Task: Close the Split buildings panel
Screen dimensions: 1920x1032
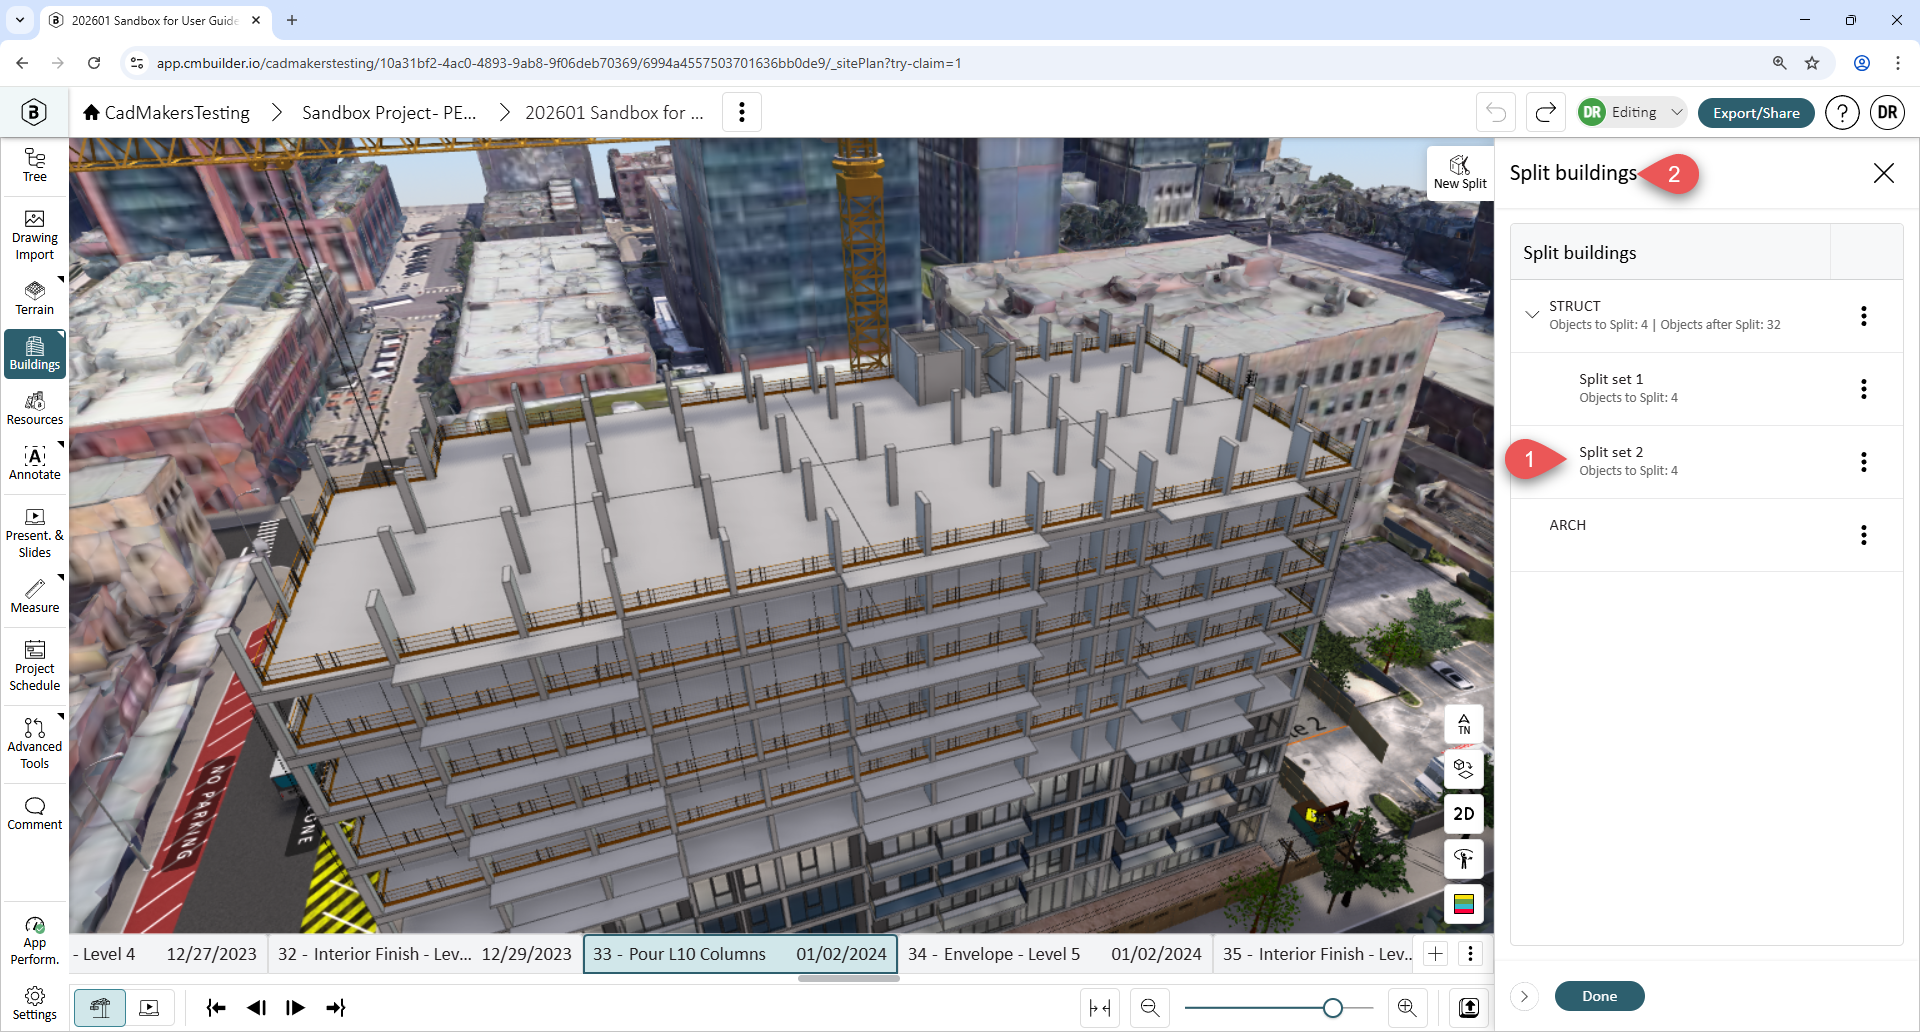Action: [1883, 173]
